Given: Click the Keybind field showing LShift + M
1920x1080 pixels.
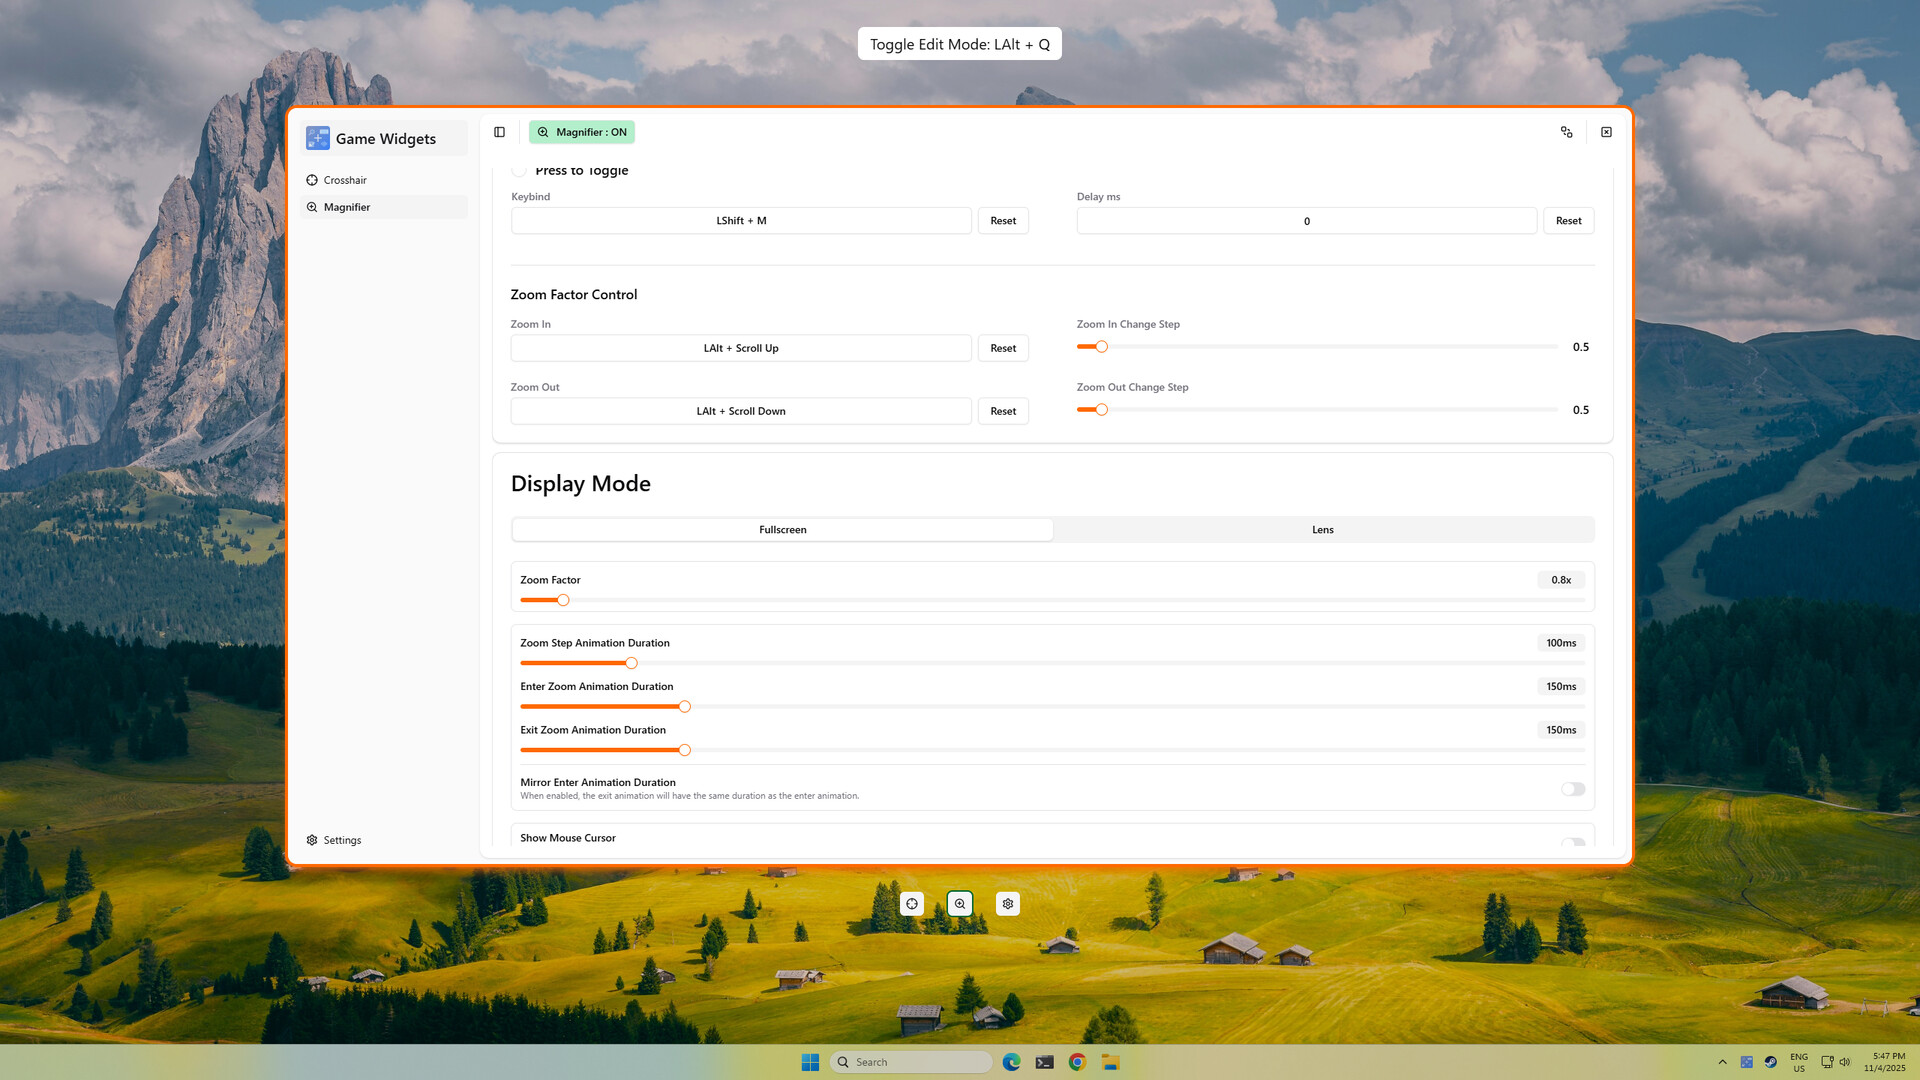Looking at the screenshot, I should (740, 220).
